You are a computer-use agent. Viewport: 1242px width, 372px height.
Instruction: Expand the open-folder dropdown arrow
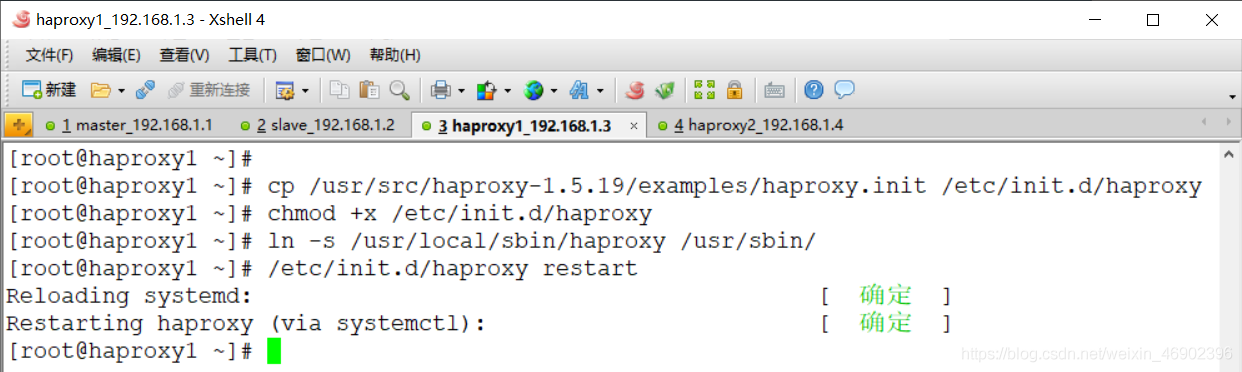click(122, 91)
